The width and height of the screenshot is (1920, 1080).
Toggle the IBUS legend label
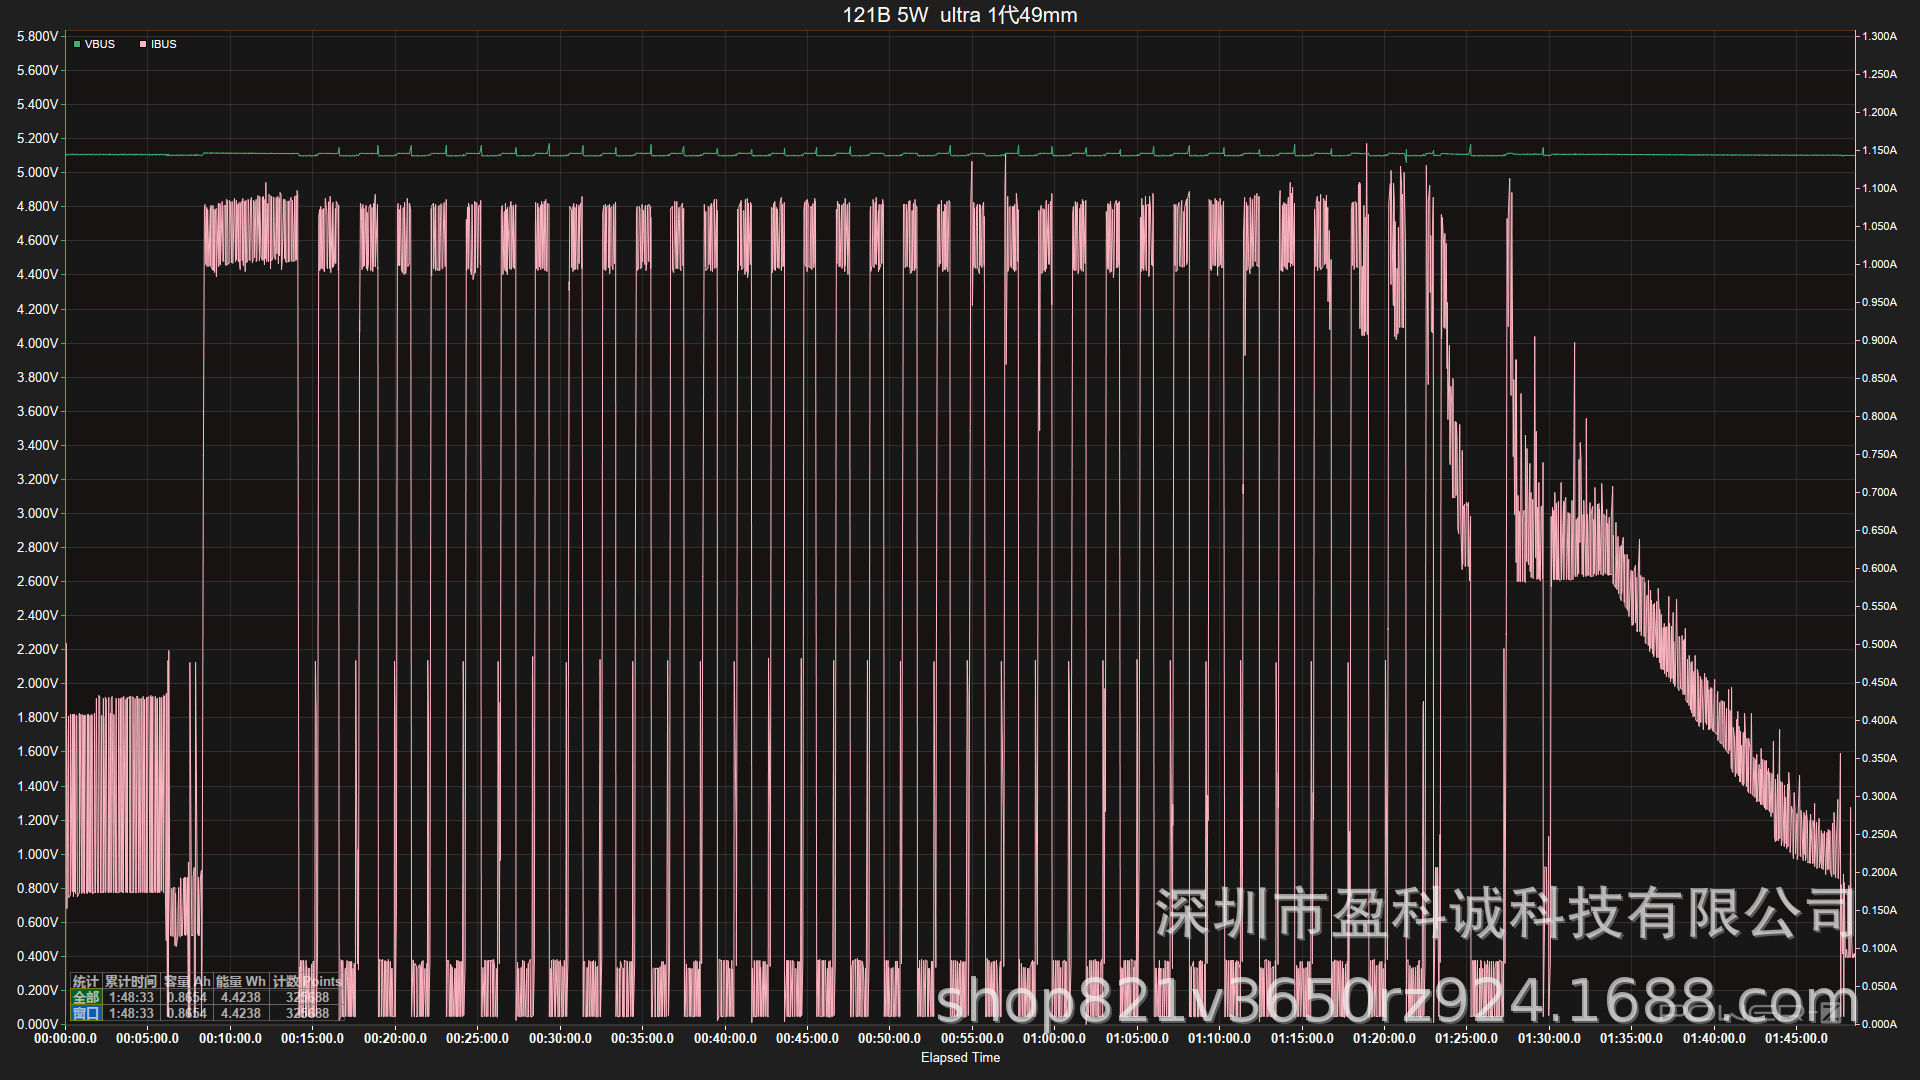point(164,44)
